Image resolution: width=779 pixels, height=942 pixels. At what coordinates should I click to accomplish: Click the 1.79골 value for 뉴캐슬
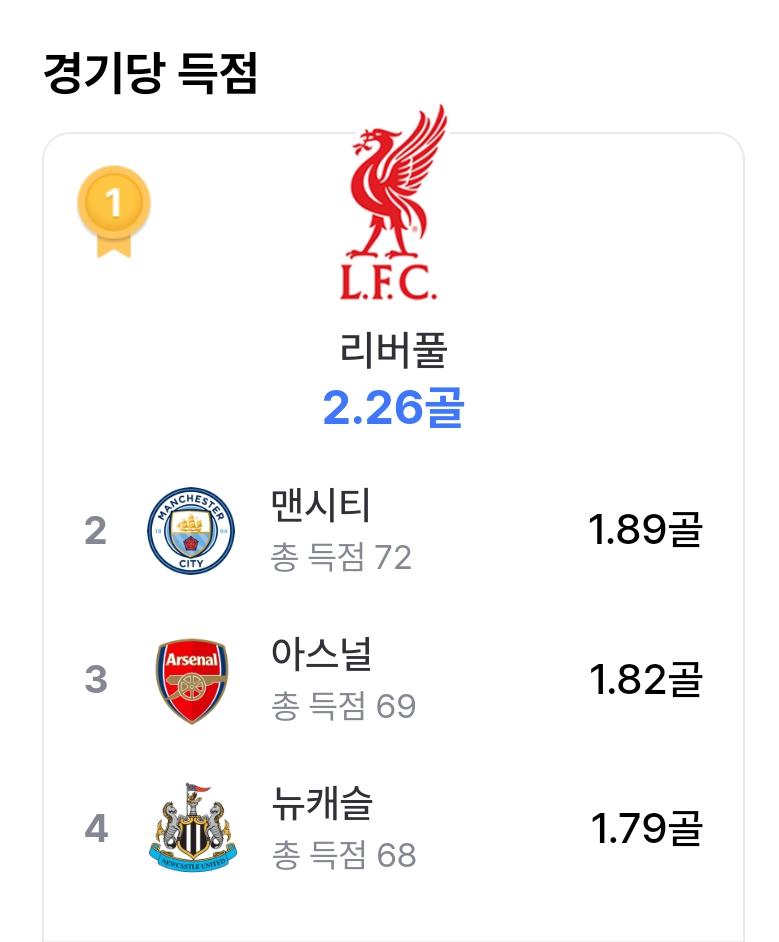647,828
